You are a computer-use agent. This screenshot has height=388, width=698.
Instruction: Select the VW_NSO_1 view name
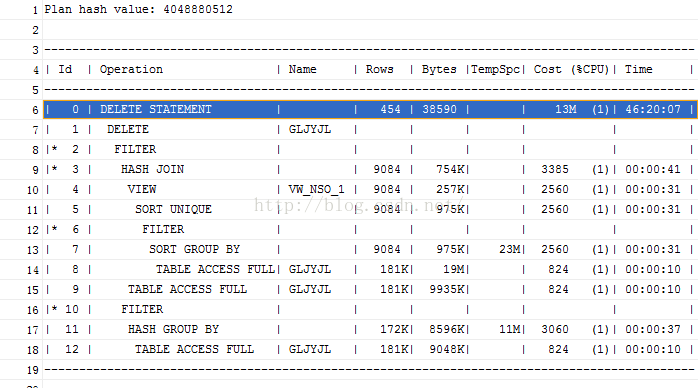pyautogui.click(x=317, y=190)
